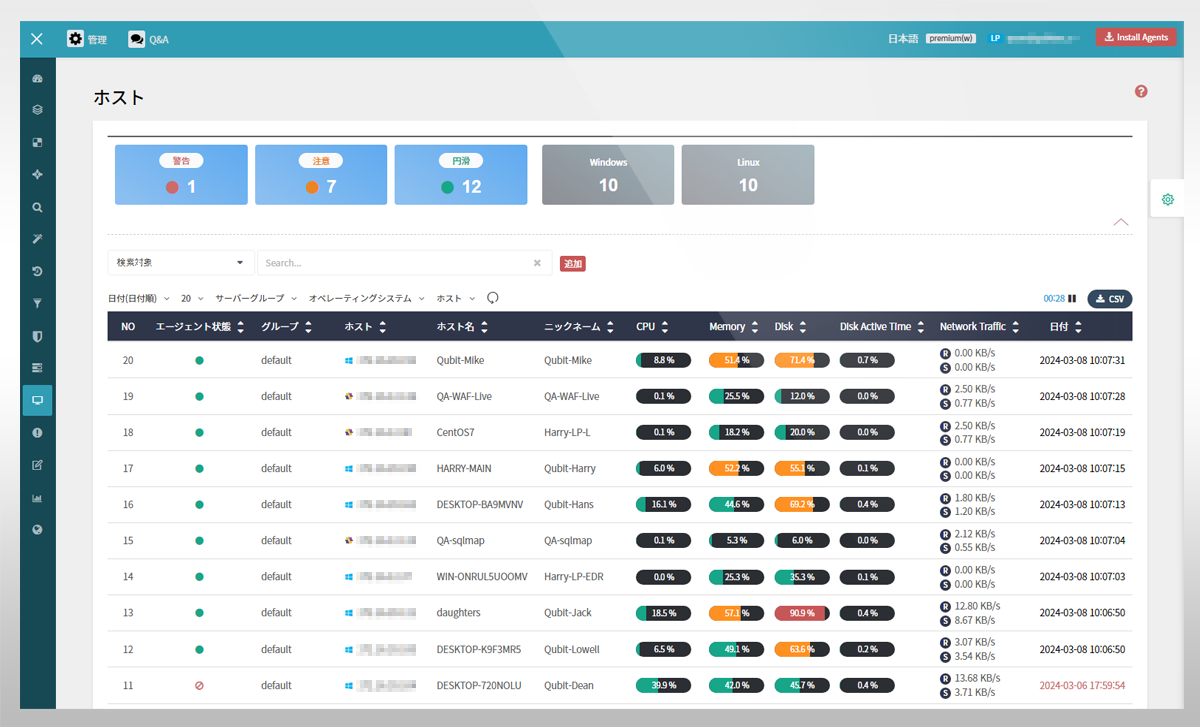This screenshot has width=1200, height=727.
Task: Open the 管理 menu in top bar
Action: (87, 39)
